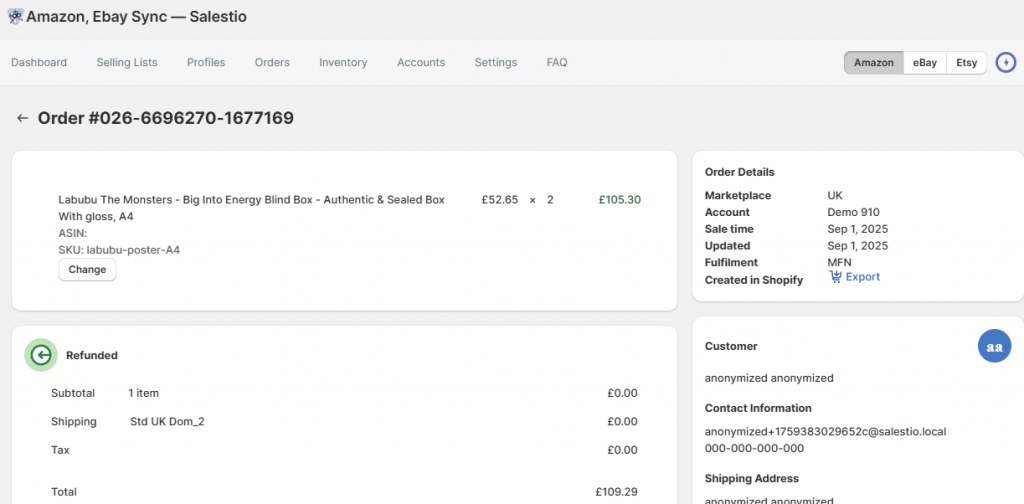Viewport: 1024px width, 504px height.
Task: Click the back arrow beside Order number
Action: (22, 118)
